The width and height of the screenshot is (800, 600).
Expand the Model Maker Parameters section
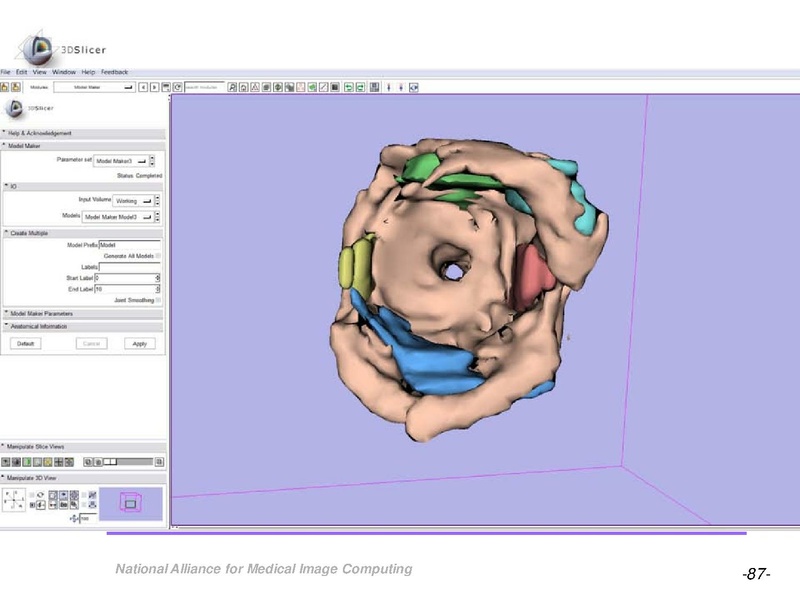(83, 313)
